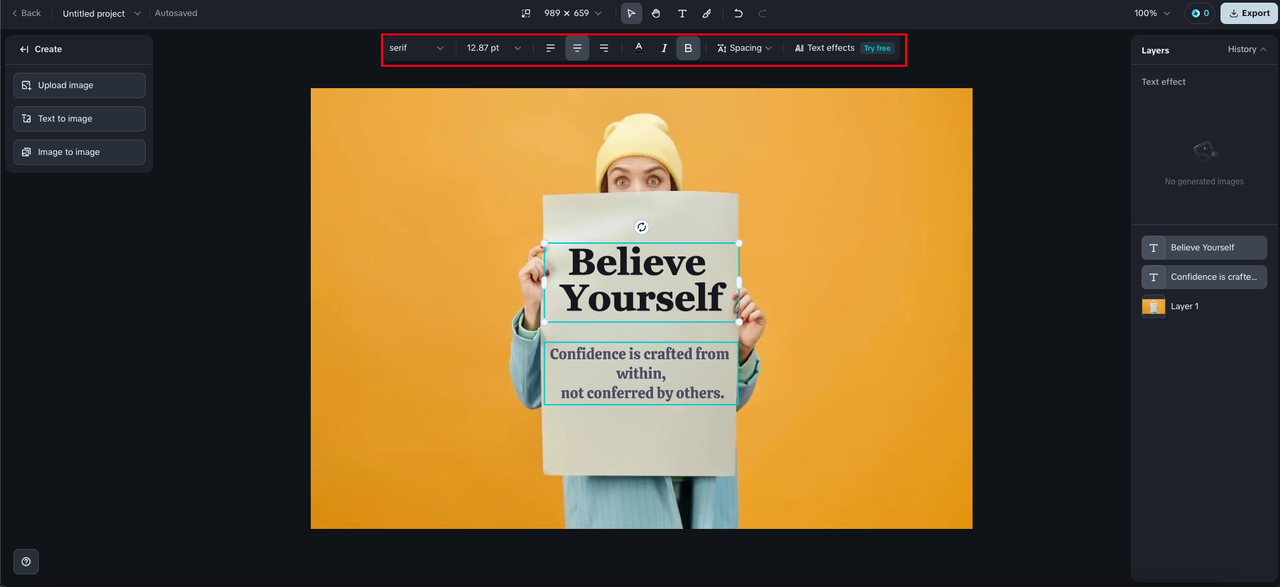Open the 12.87 pt font size dropdown
The height and width of the screenshot is (587, 1280).
coord(494,48)
